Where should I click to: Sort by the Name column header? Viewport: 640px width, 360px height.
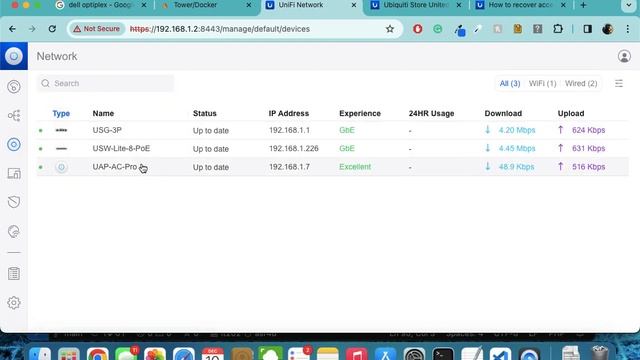pyautogui.click(x=103, y=113)
